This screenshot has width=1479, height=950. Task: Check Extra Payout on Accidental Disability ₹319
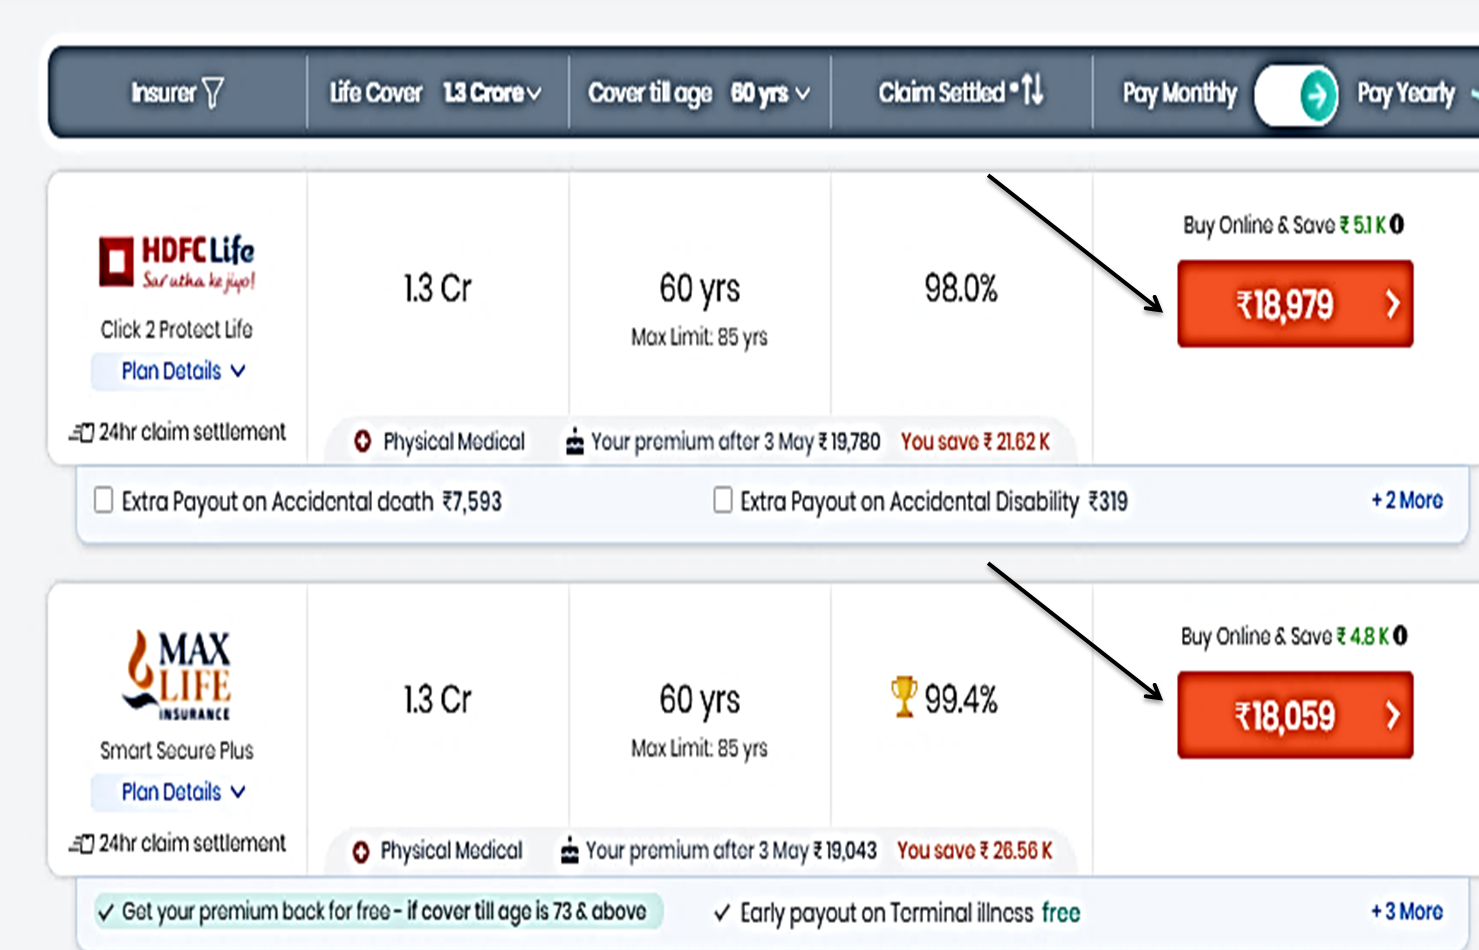[722, 500]
